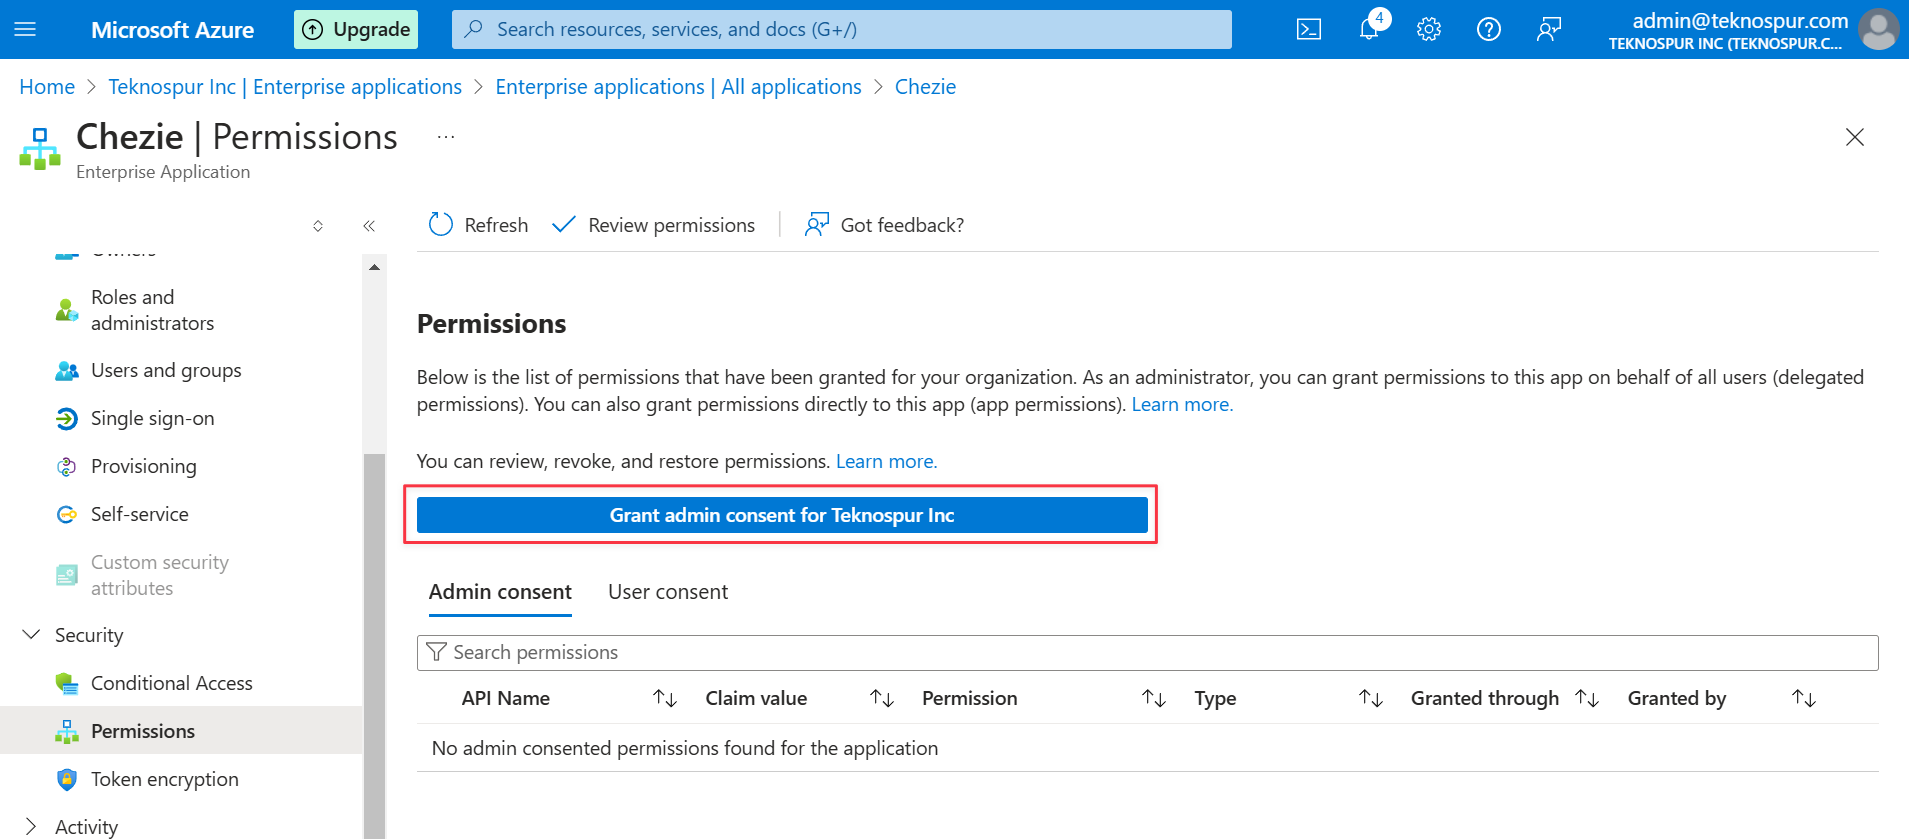Open Cloud Shell from the top bar

pos(1308,30)
